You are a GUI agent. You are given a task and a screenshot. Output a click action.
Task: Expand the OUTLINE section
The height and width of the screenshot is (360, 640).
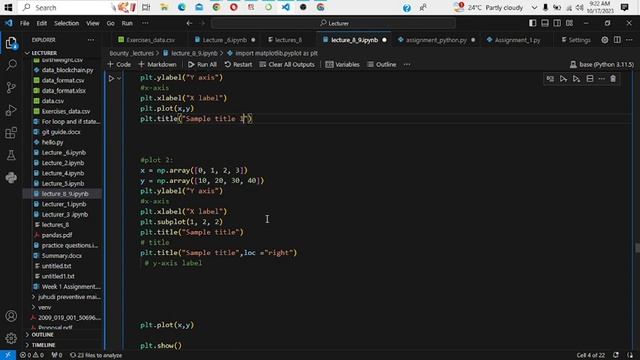[x=42, y=335]
